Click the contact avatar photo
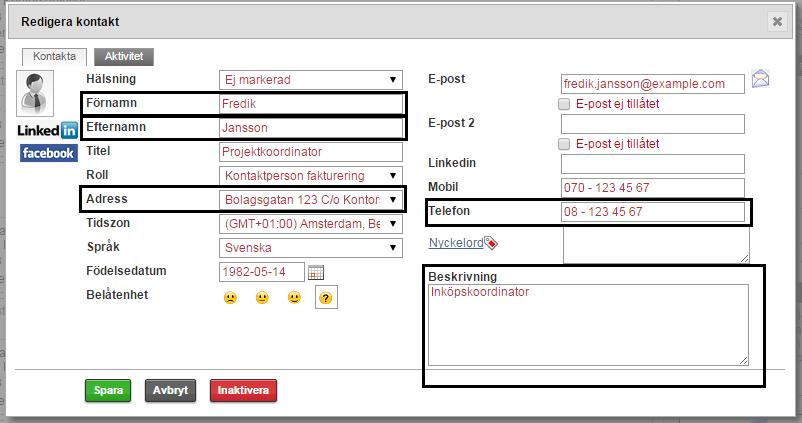This screenshot has height=423, width=802. (35, 94)
